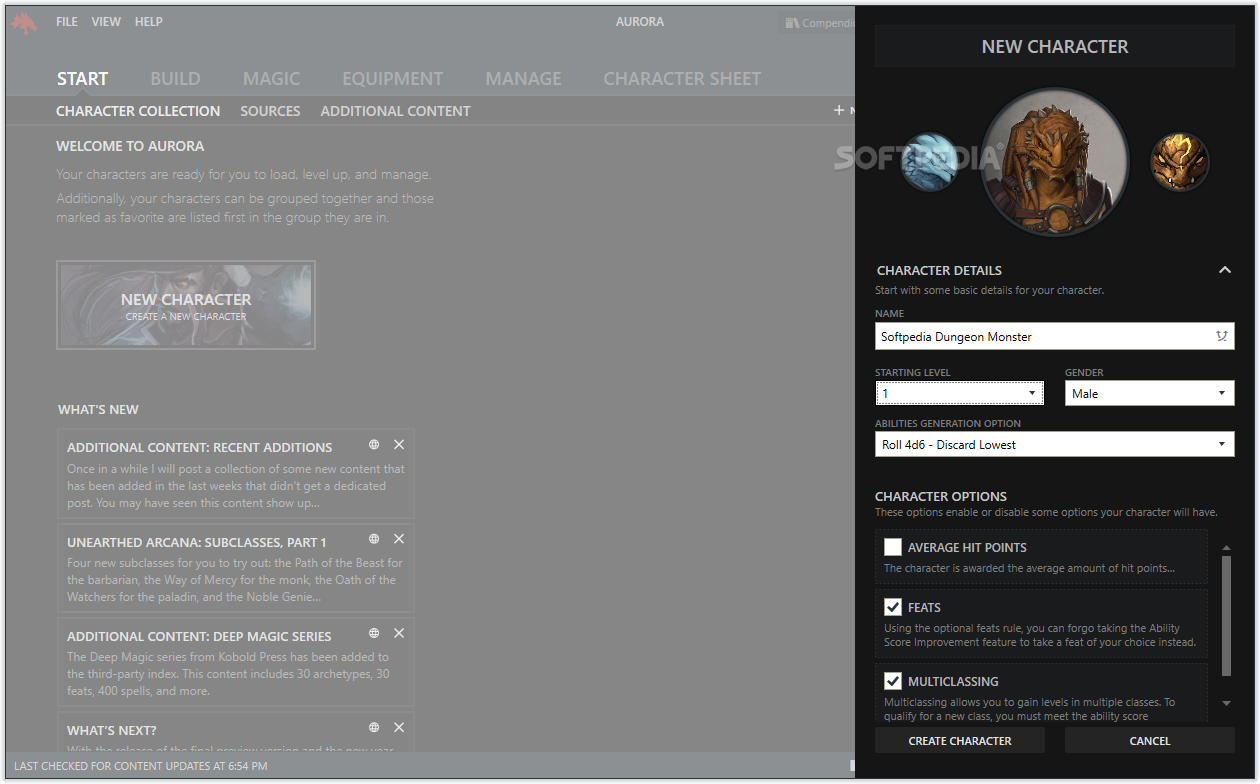Pick the blue dragon portrait
The image size is (1260, 784).
(x=929, y=162)
